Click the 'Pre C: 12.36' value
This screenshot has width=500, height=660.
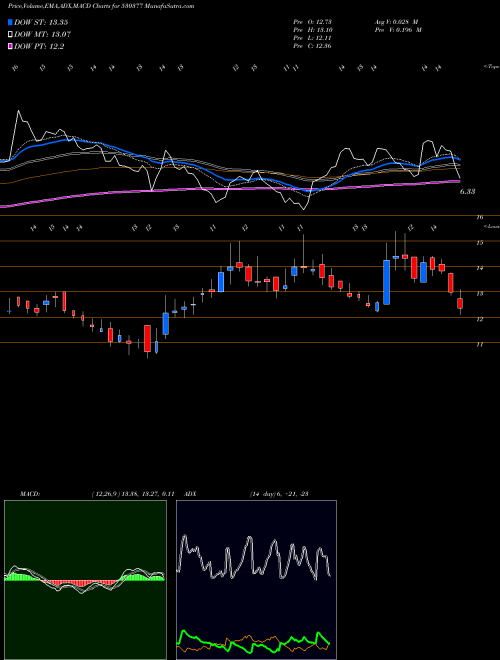312,46
